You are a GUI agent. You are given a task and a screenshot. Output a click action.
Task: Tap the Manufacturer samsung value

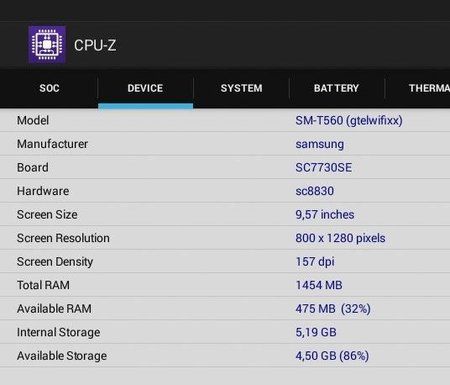[319, 144]
